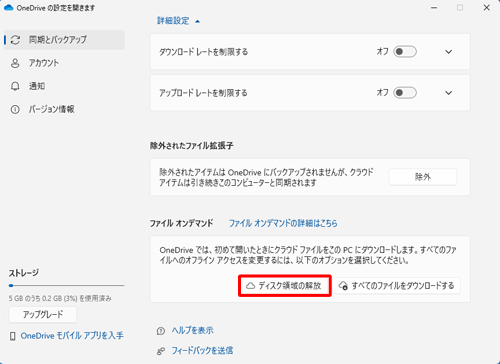The image size is (500, 364).
Task: Open the OneDrive モバイル アプリを入手 link
Action: click(x=72, y=336)
